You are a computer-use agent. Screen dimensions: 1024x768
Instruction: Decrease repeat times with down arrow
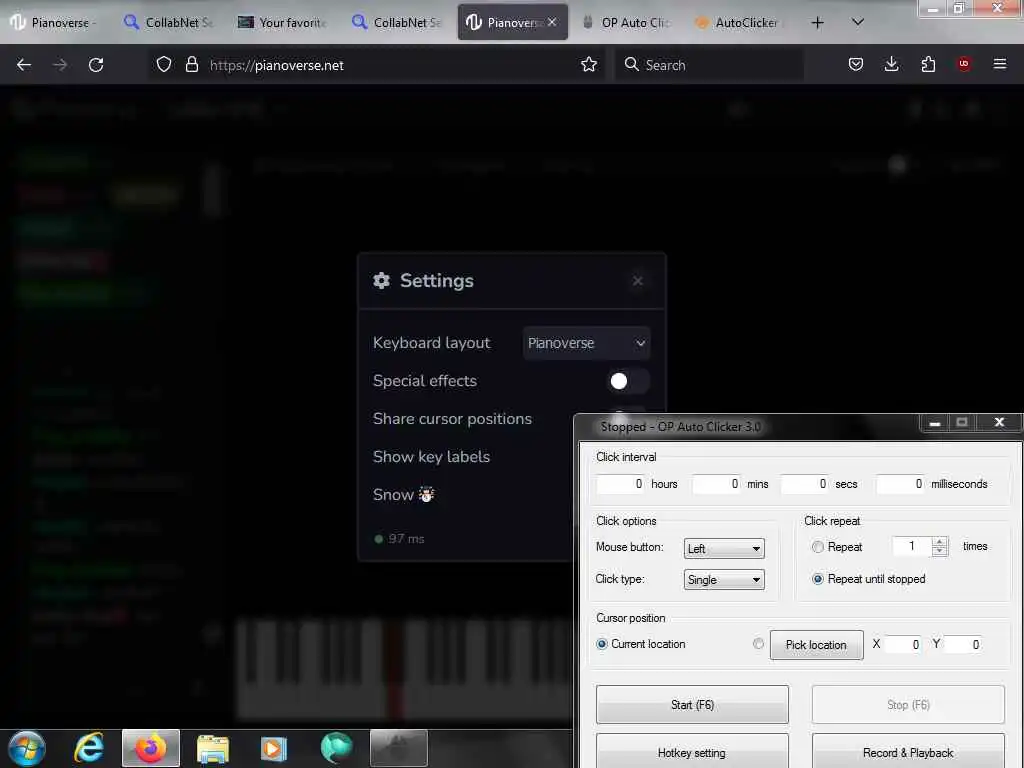tap(940, 551)
